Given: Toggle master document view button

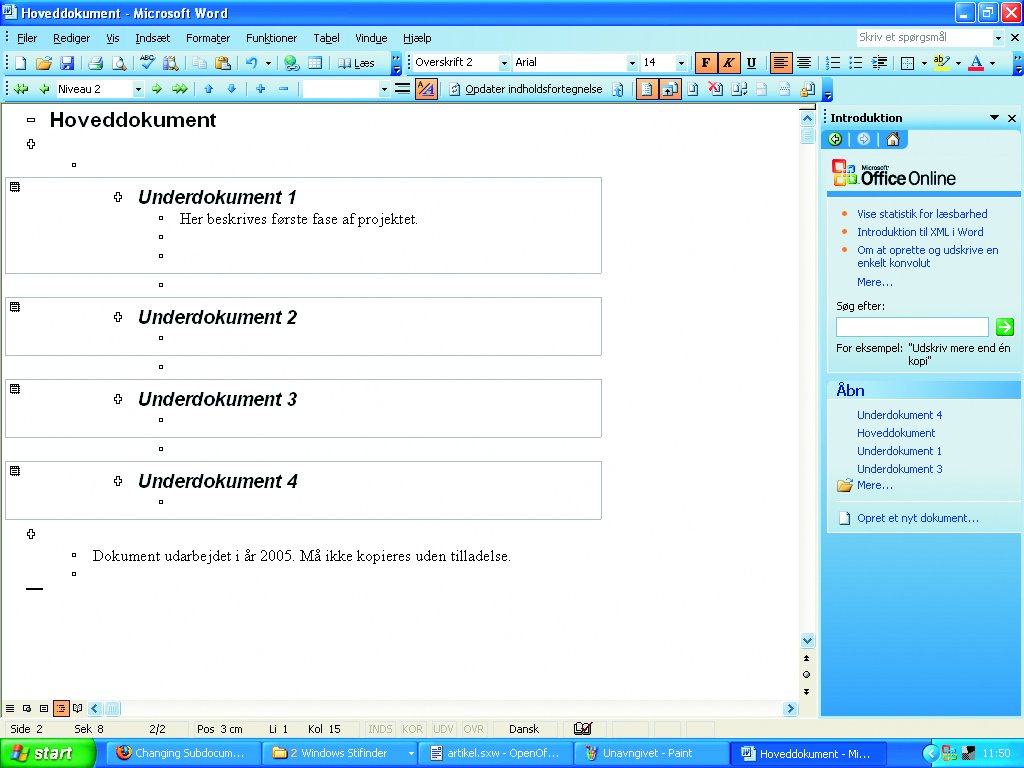Looking at the screenshot, I should [x=646, y=89].
